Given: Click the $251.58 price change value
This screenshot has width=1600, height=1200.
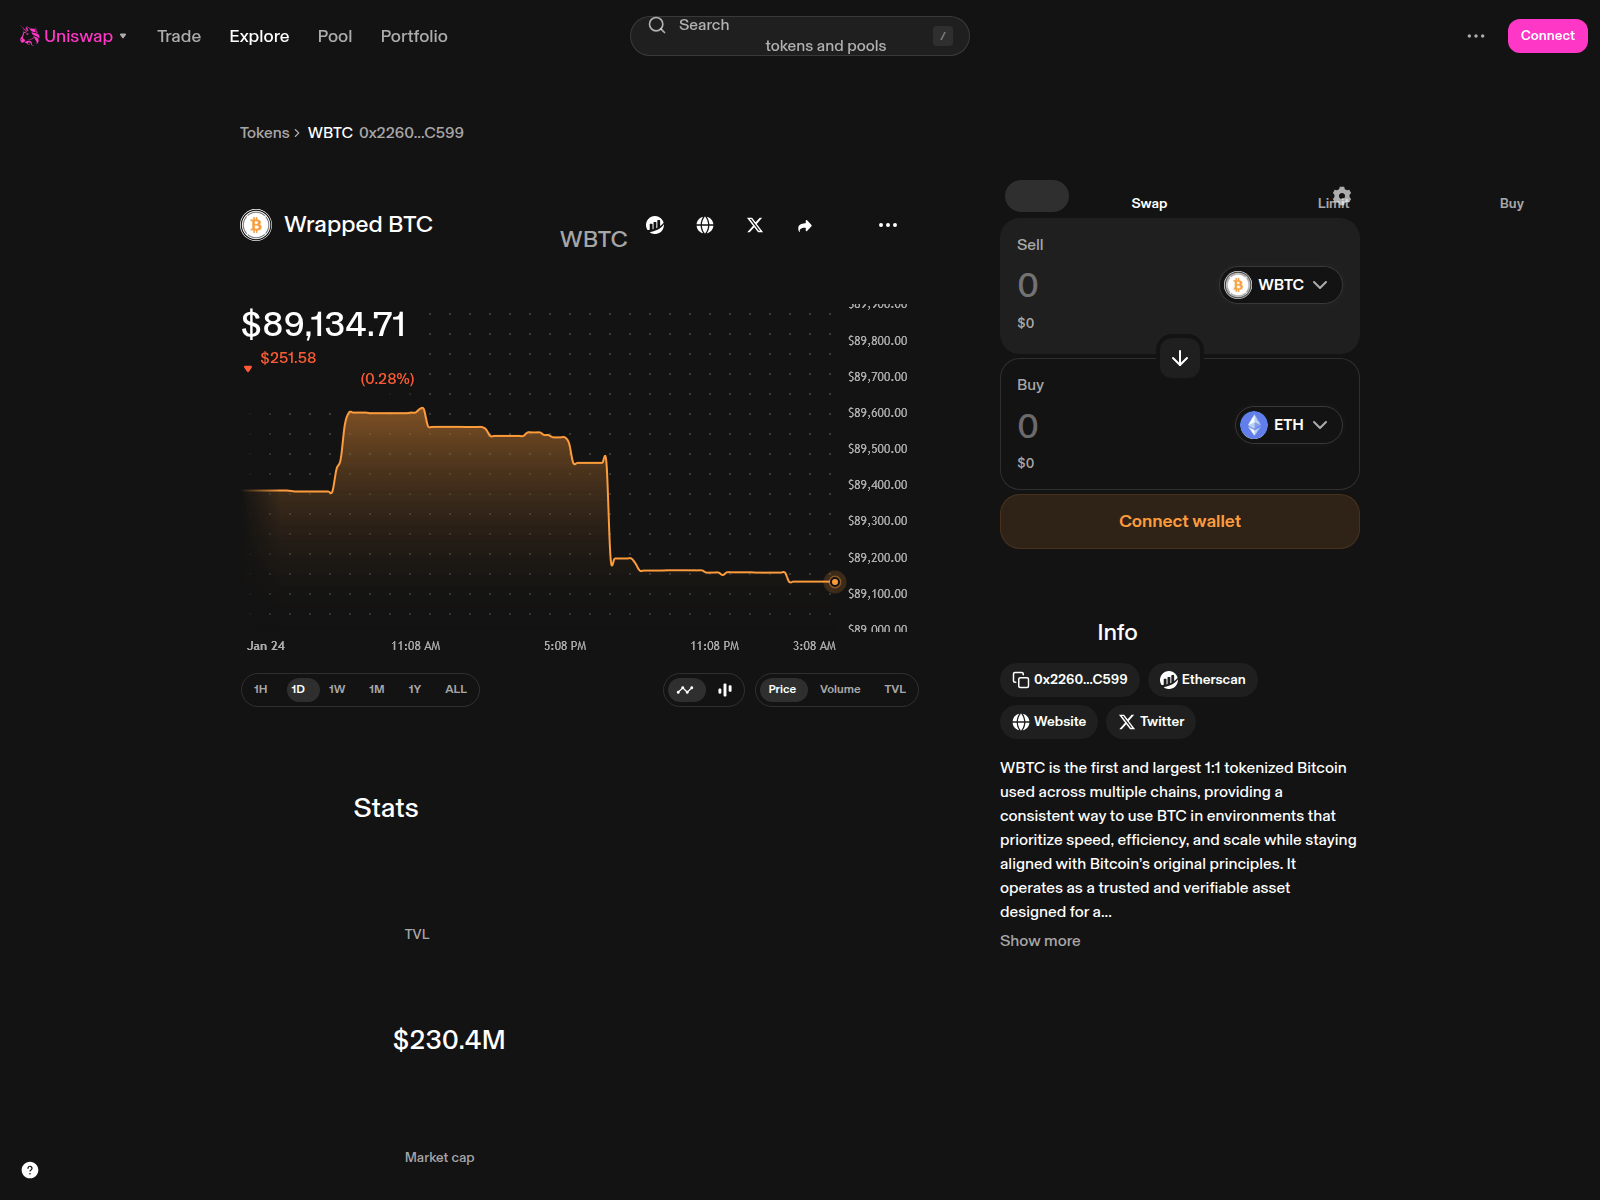Looking at the screenshot, I should tap(288, 358).
